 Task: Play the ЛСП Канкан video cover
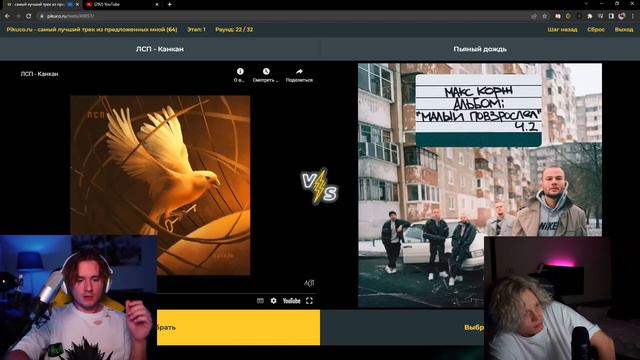[160, 185]
